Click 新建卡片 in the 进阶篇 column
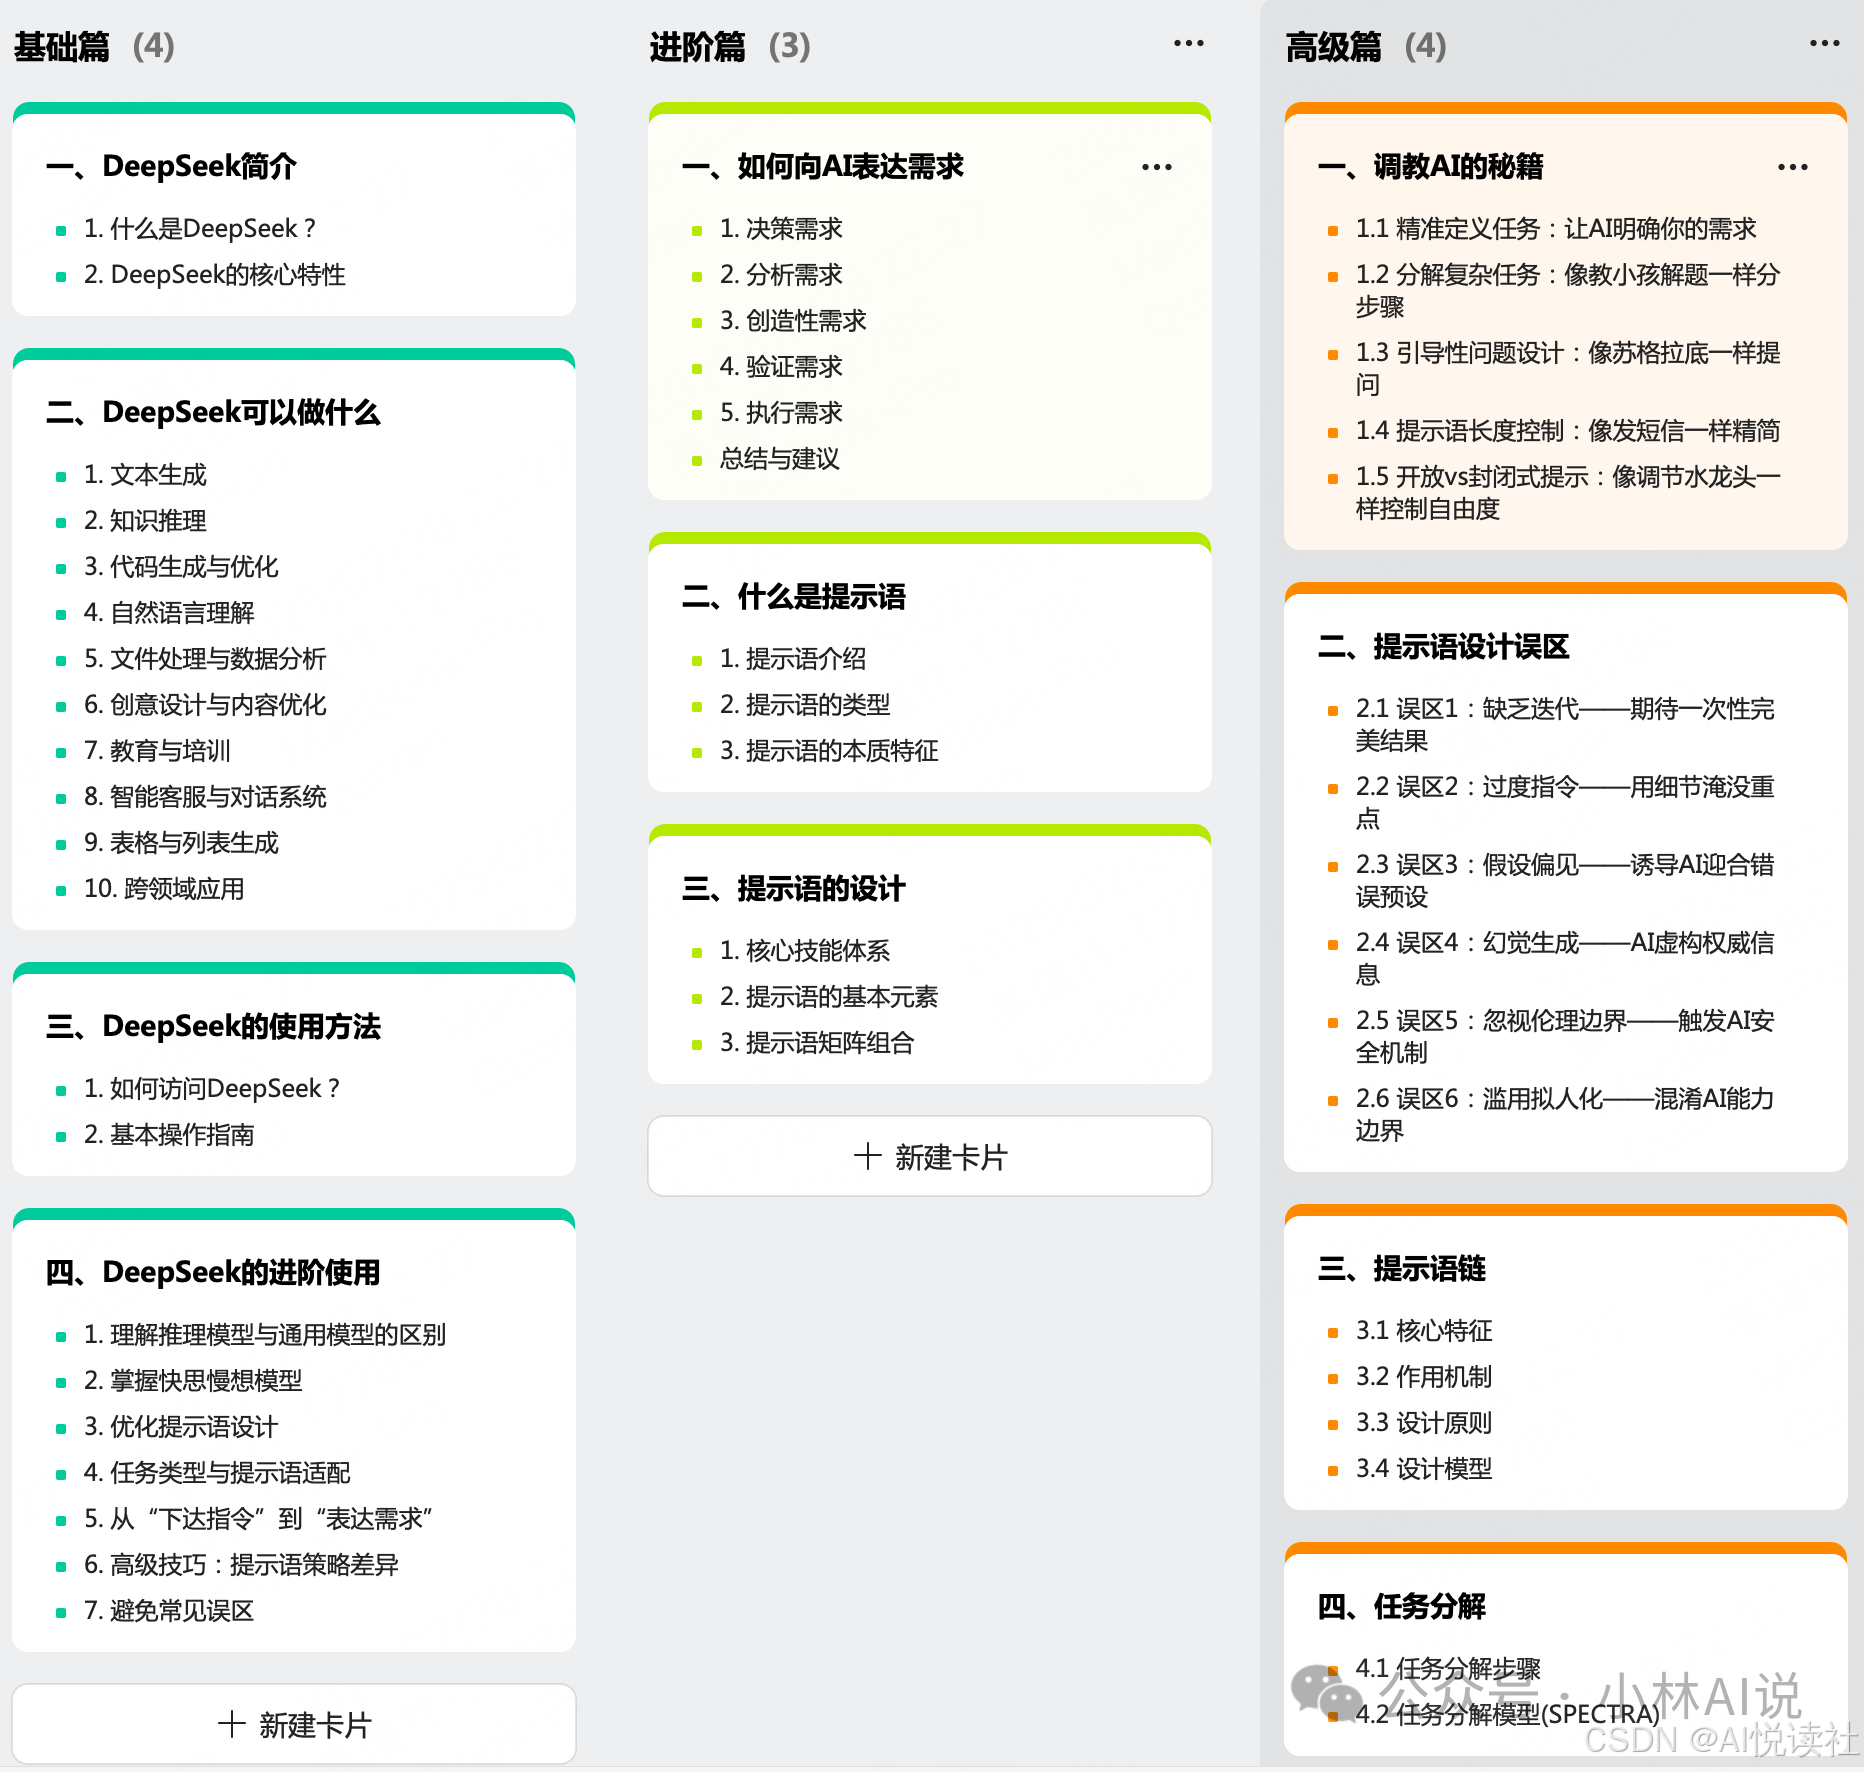 pyautogui.click(x=930, y=1156)
